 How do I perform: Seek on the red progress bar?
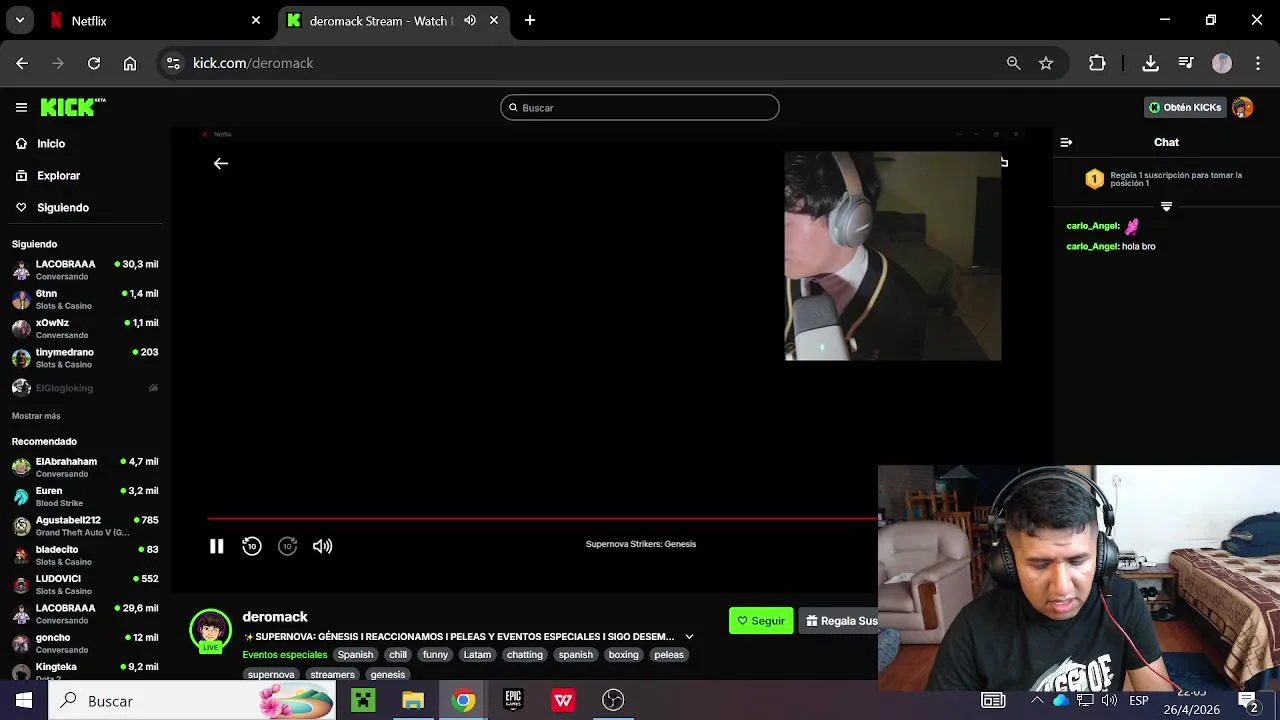pyautogui.click(x=542, y=518)
